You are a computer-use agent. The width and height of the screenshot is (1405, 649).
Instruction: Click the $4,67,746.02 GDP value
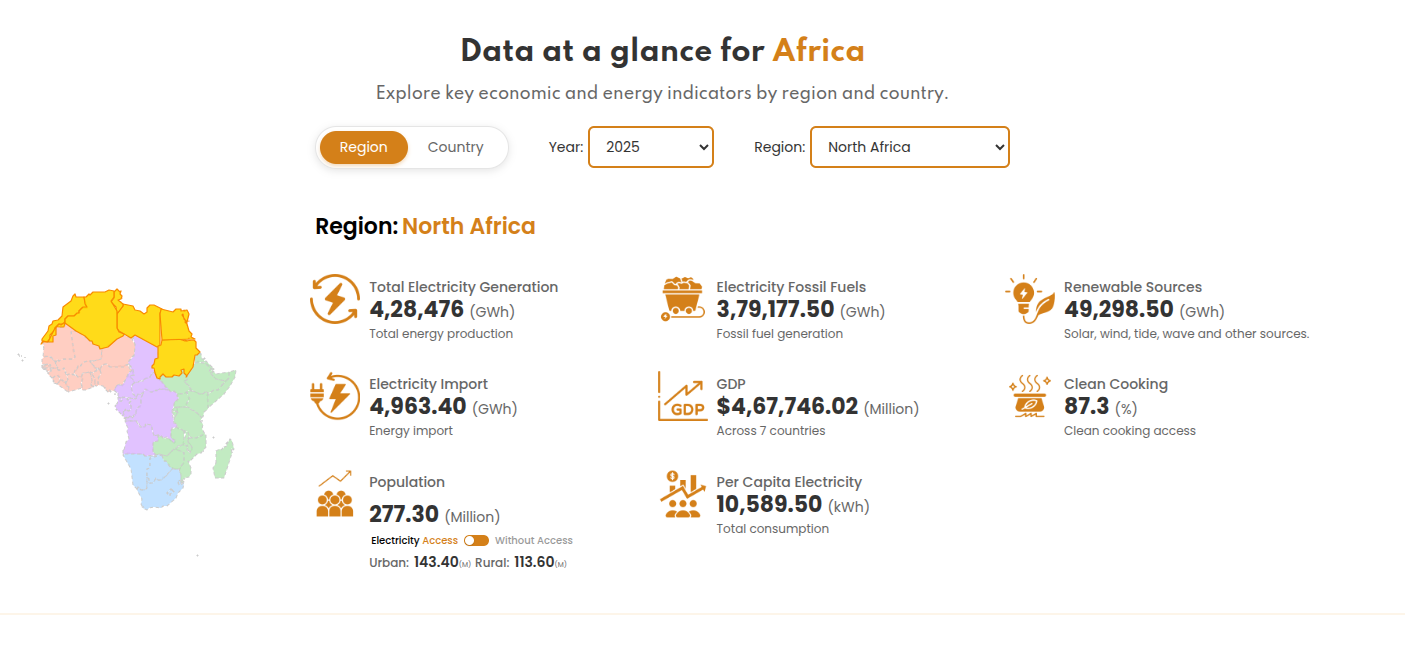787,406
